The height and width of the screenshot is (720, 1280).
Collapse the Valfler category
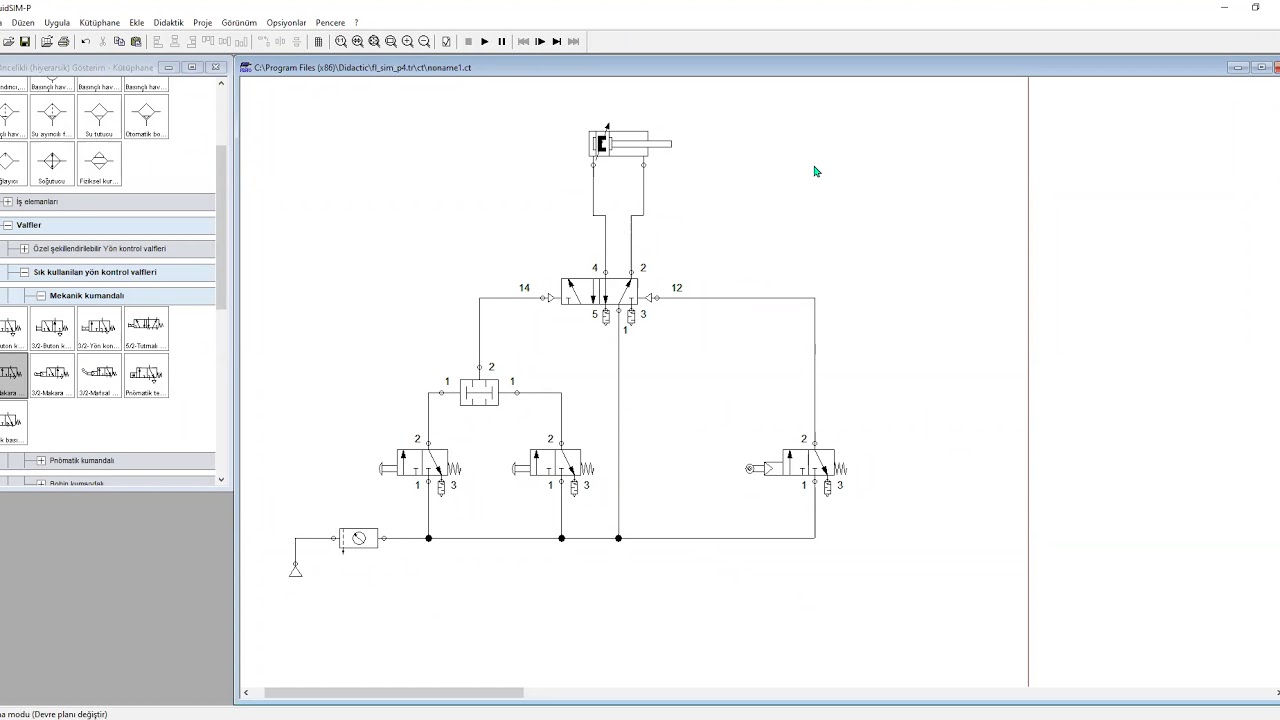(8, 225)
